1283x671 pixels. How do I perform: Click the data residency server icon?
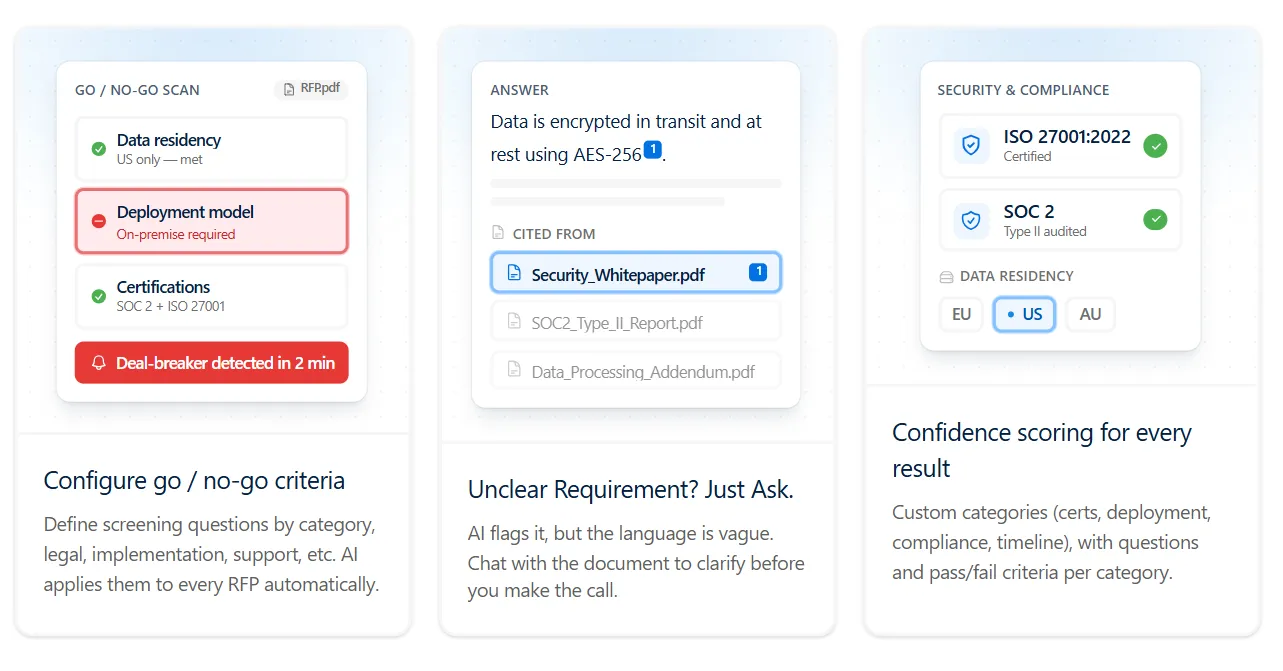[946, 276]
